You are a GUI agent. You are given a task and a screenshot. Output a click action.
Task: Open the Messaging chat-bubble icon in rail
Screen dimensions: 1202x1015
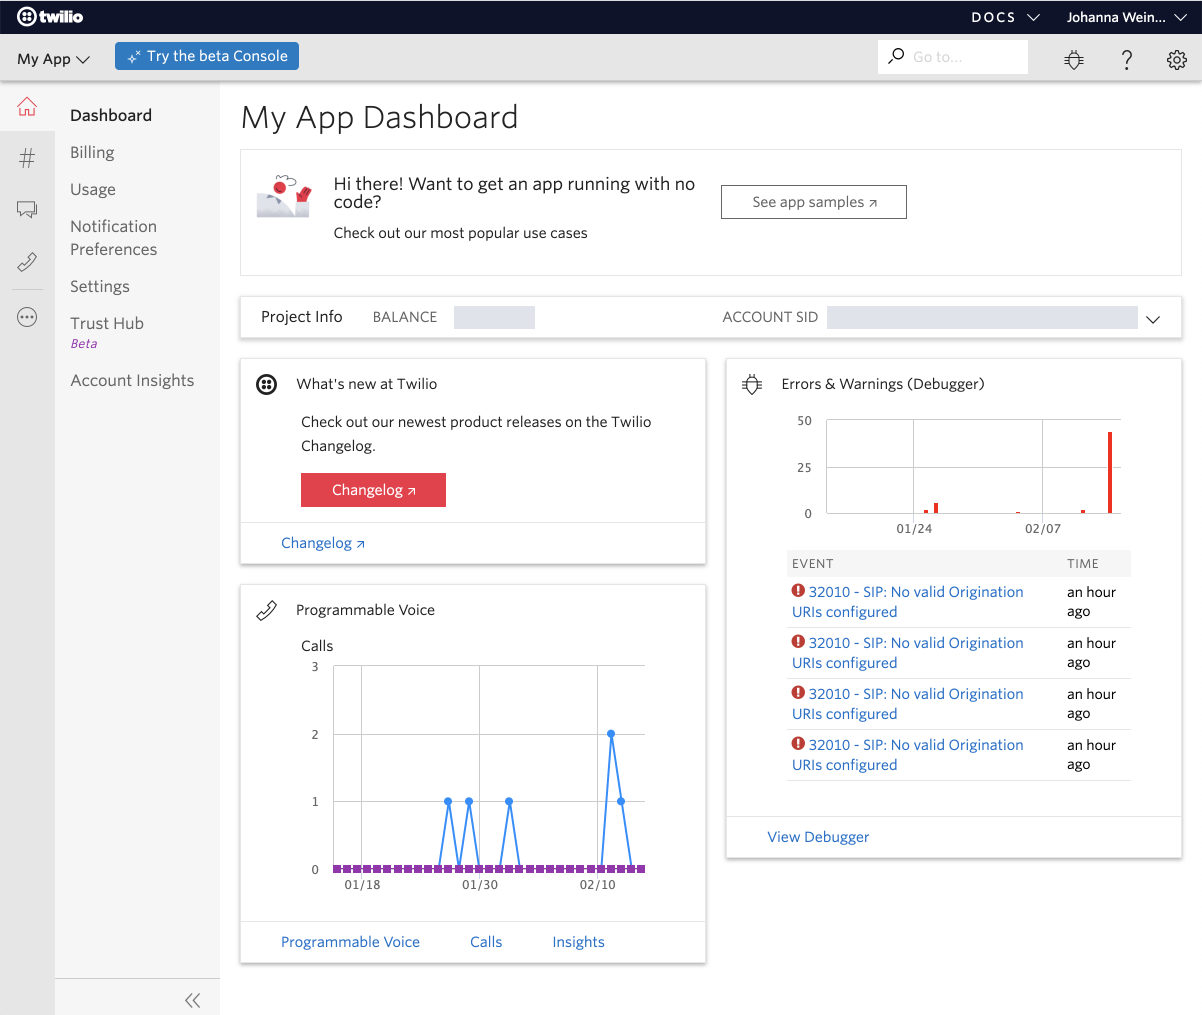pyautogui.click(x=27, y=209)
